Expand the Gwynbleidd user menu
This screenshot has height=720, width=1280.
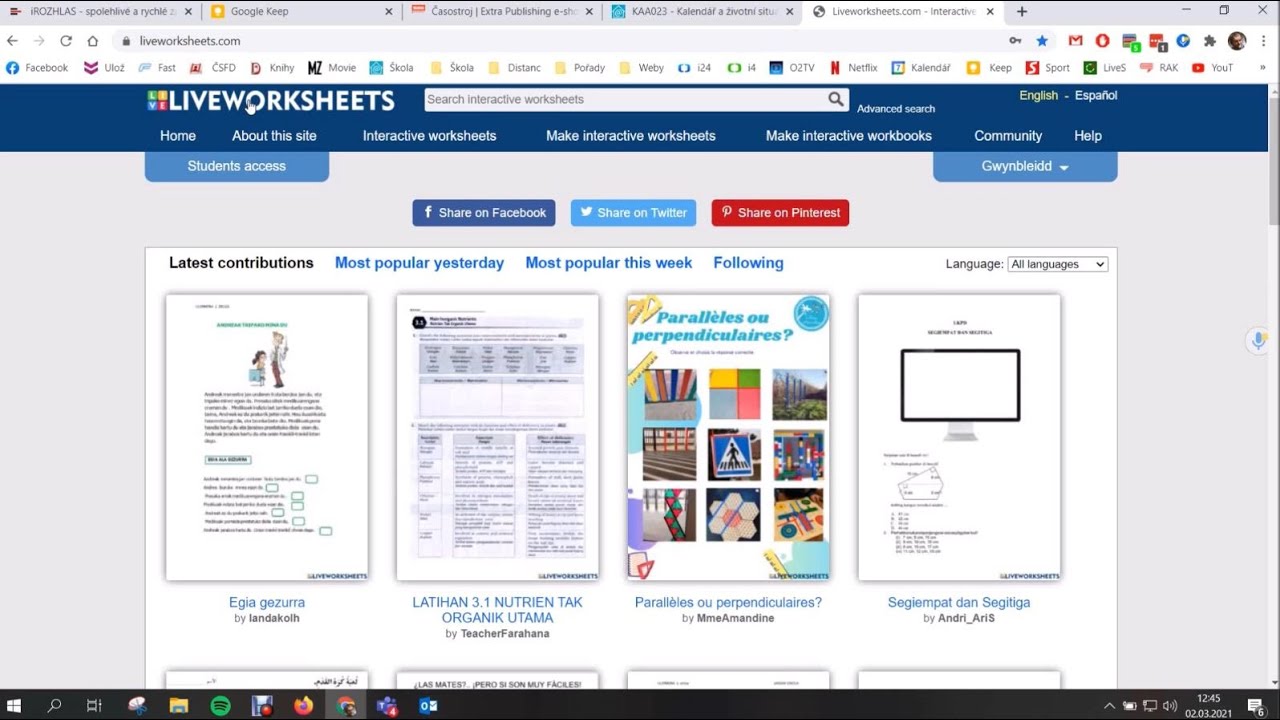pos(1025,167)
